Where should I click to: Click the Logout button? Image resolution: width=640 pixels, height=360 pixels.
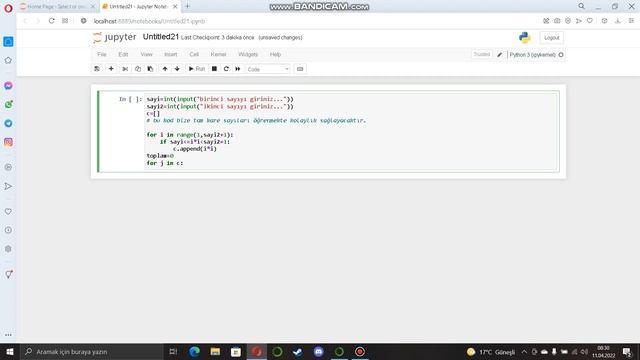(x=551, y=38)
